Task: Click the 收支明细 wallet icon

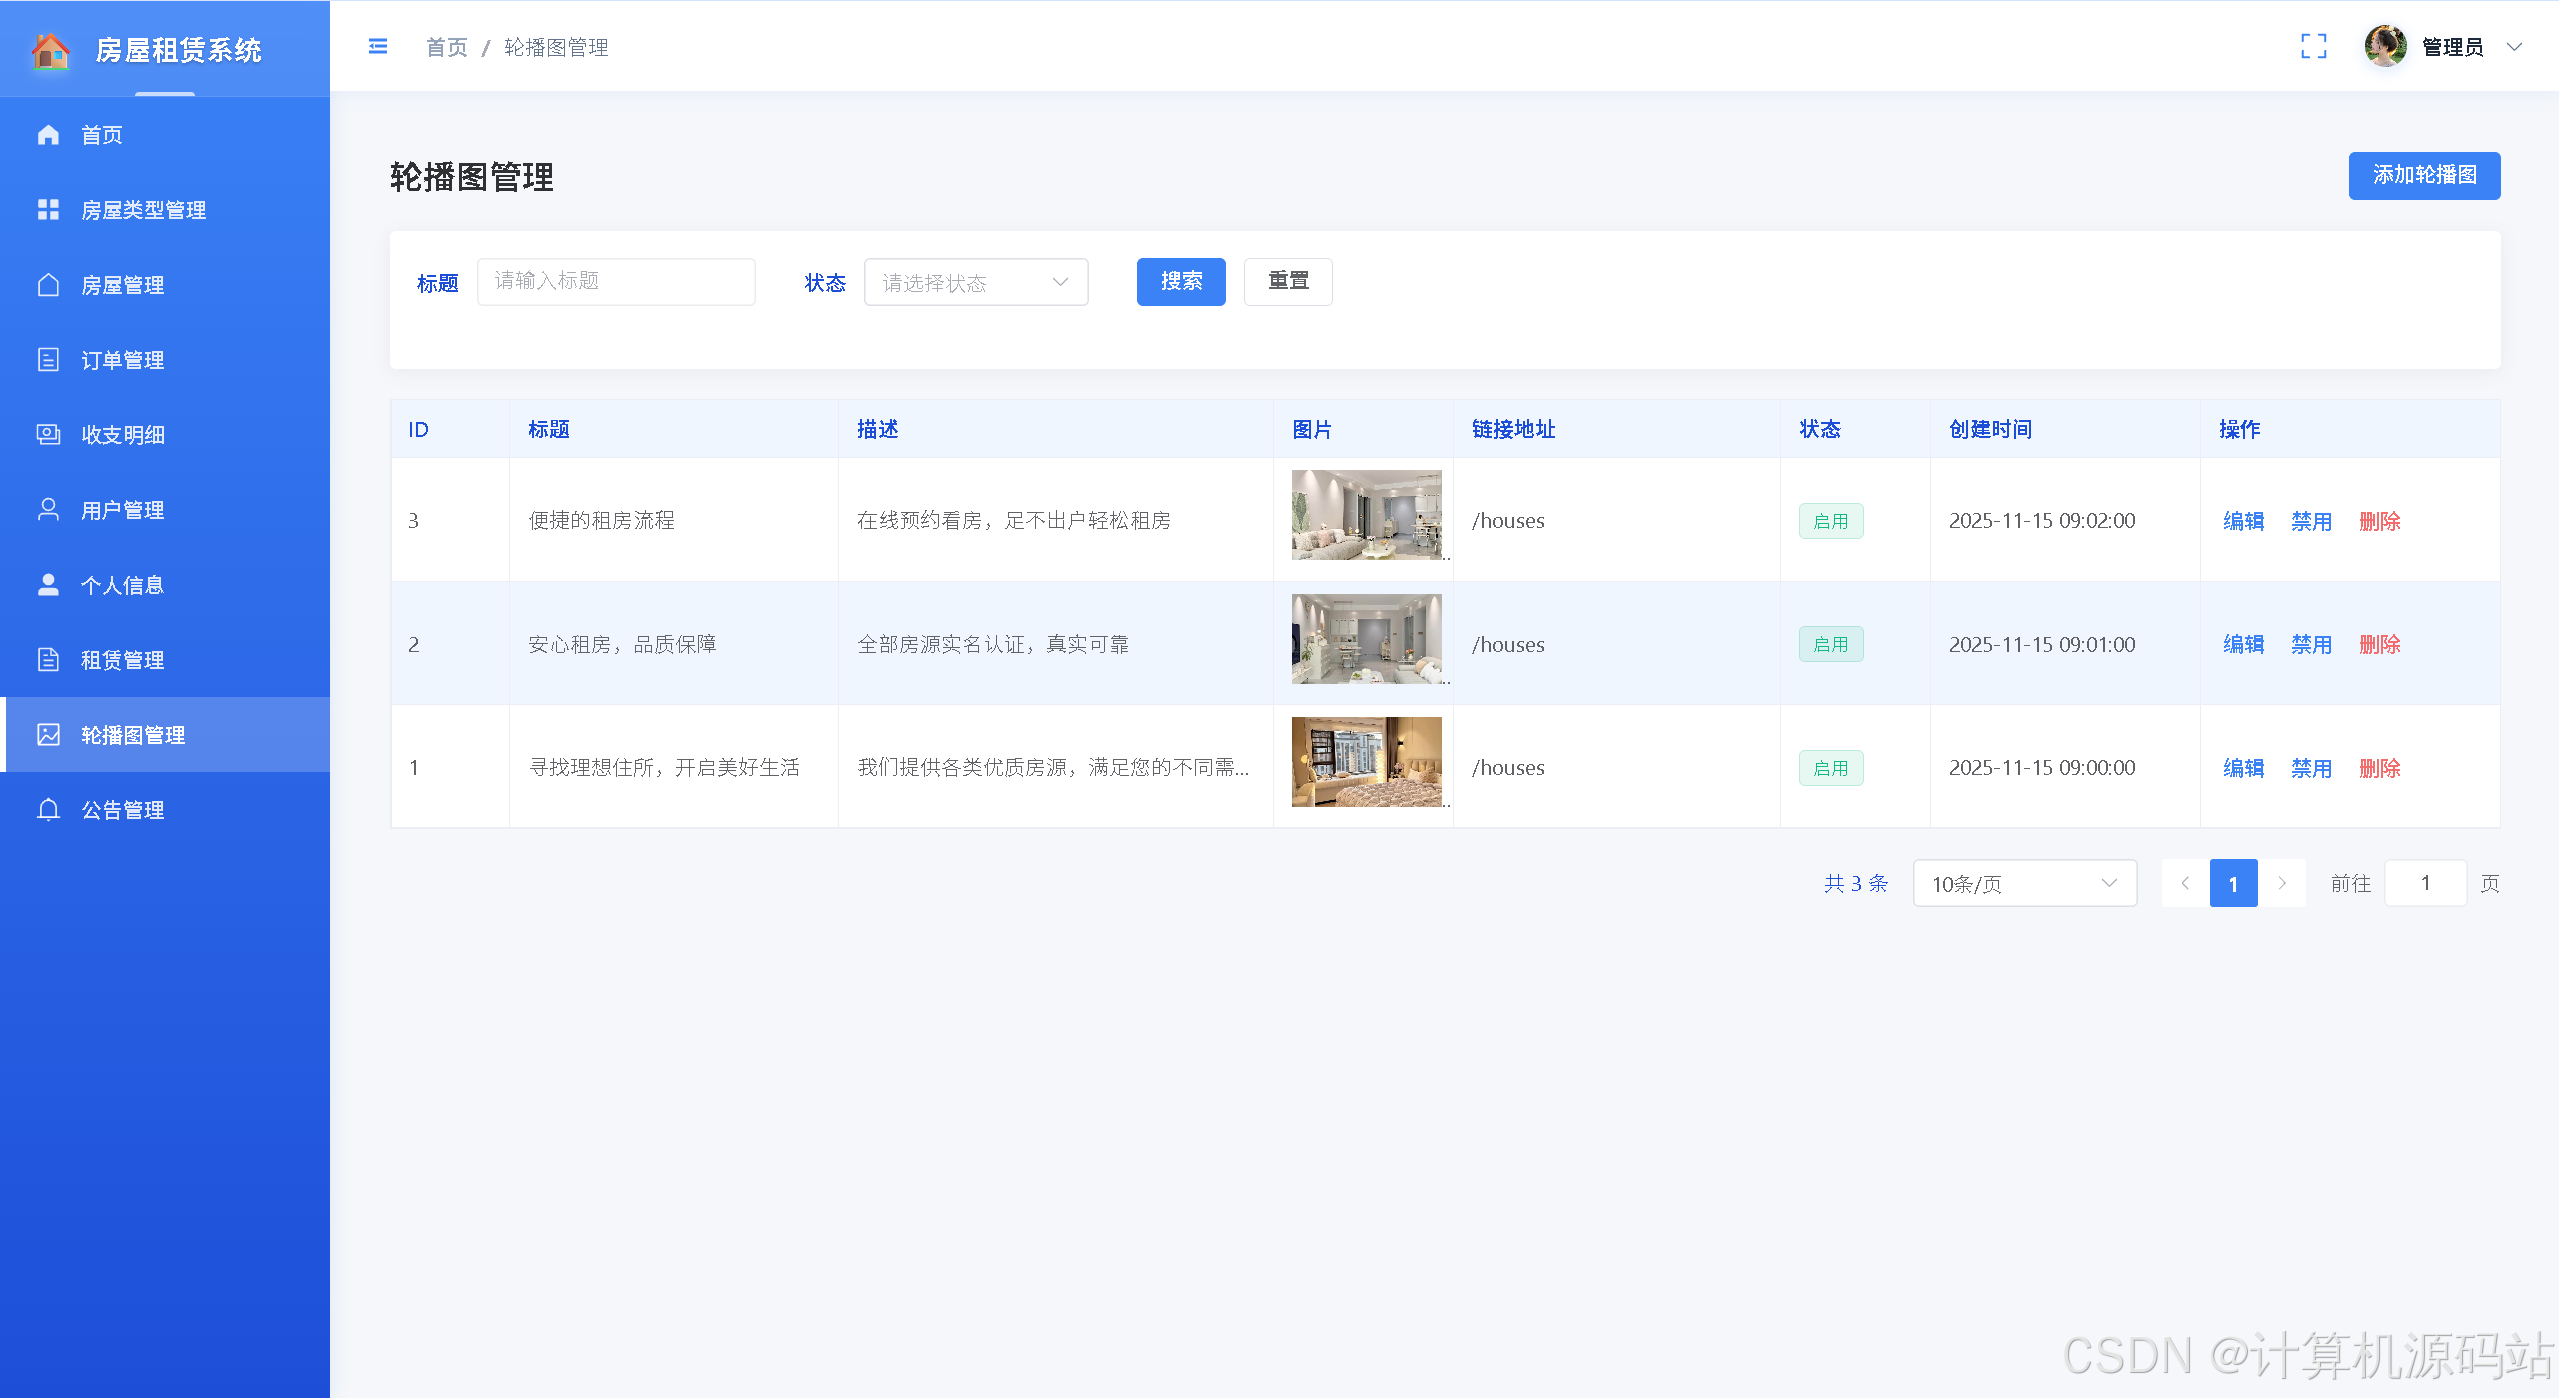Action: (48, 435)
